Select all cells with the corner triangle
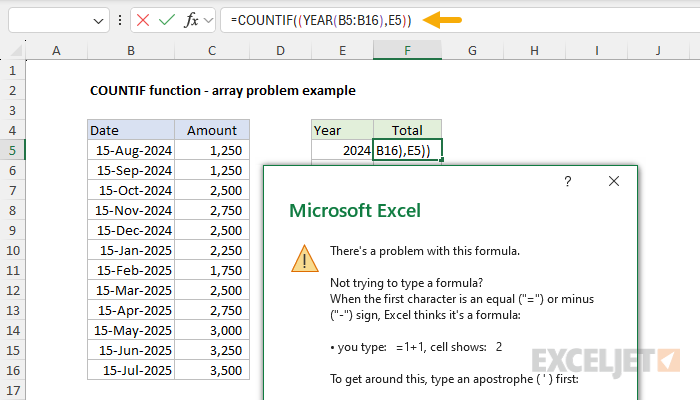 pyautogui.click(x=16, y=51)
